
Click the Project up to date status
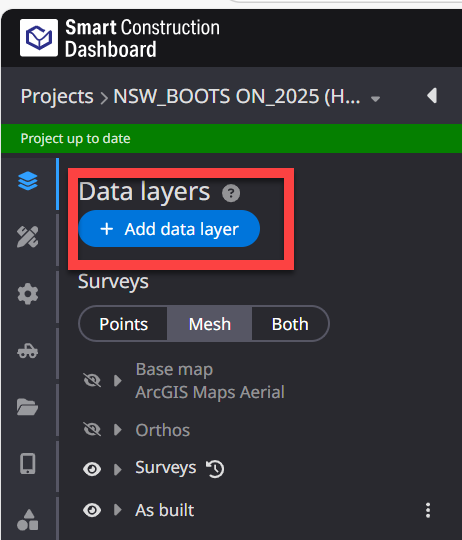(75, 138)
